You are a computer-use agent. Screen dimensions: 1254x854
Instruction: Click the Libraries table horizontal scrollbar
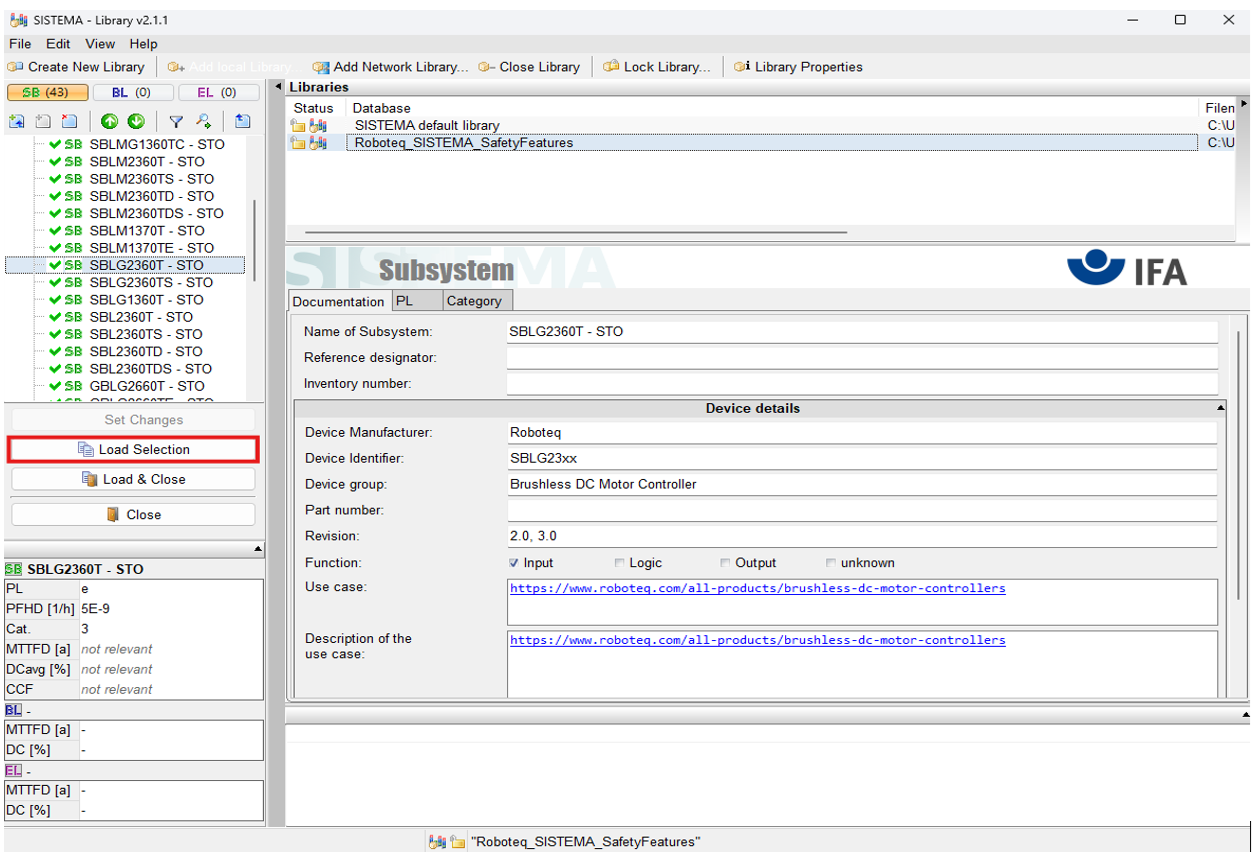point(575,232)
